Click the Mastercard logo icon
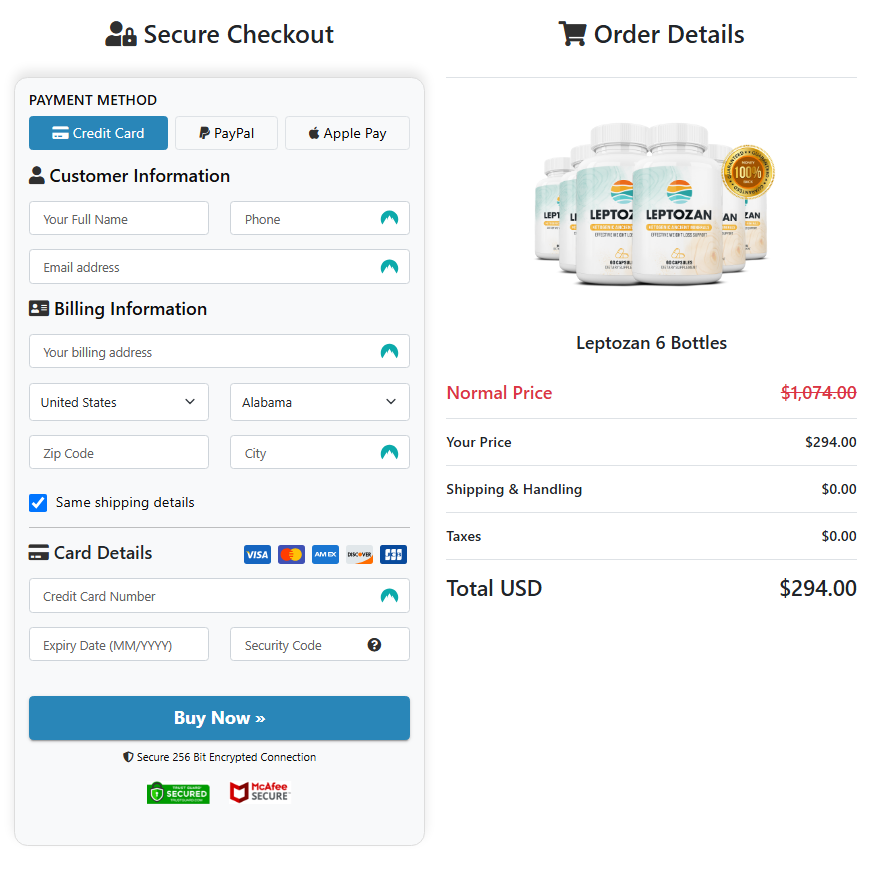Screen dimensions: 887x890 [x=291, y=554]
